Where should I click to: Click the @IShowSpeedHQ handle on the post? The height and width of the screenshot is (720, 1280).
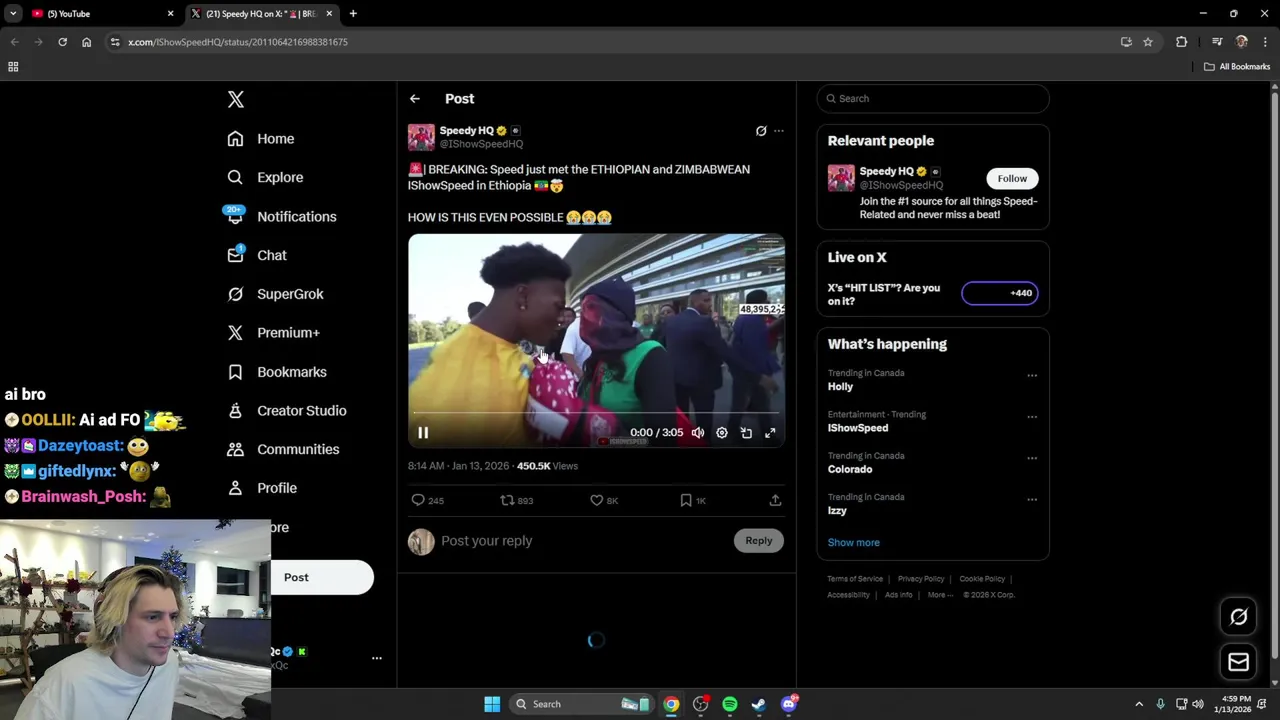(481, 144)
